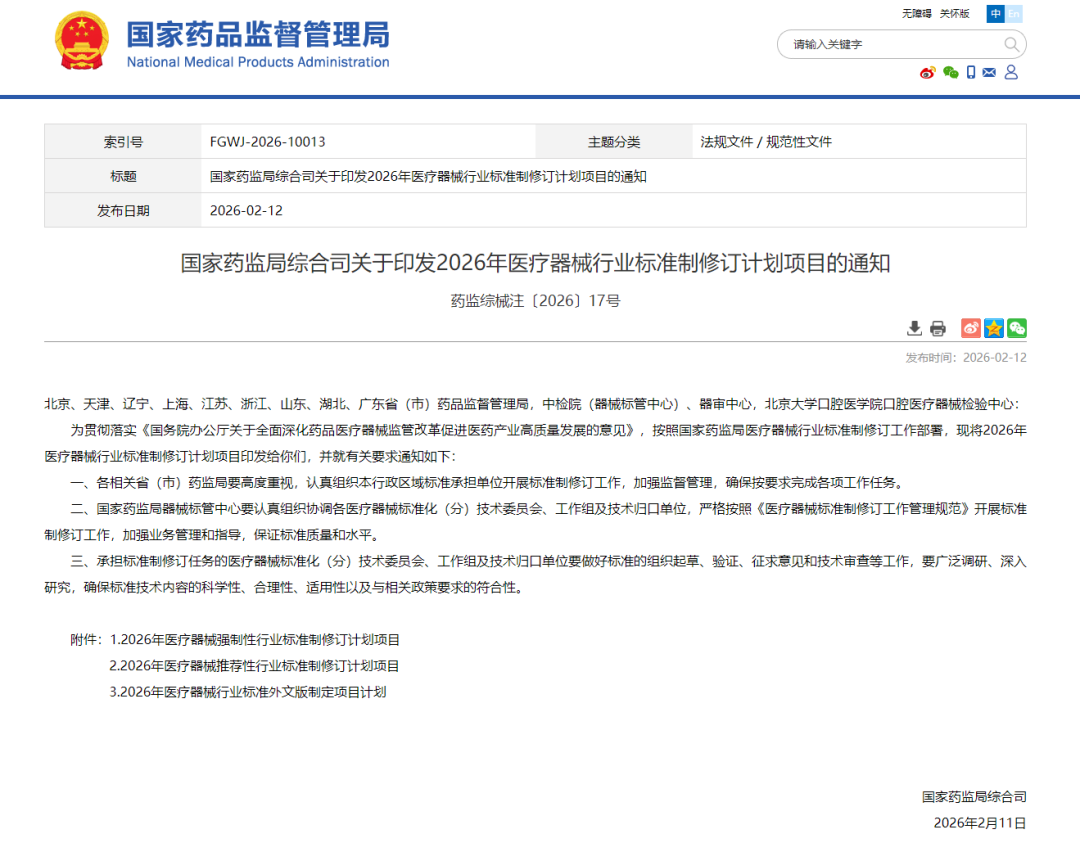Click National Medical Products Administration text
The image size is (1080, 852).
(x=258, y=62)
